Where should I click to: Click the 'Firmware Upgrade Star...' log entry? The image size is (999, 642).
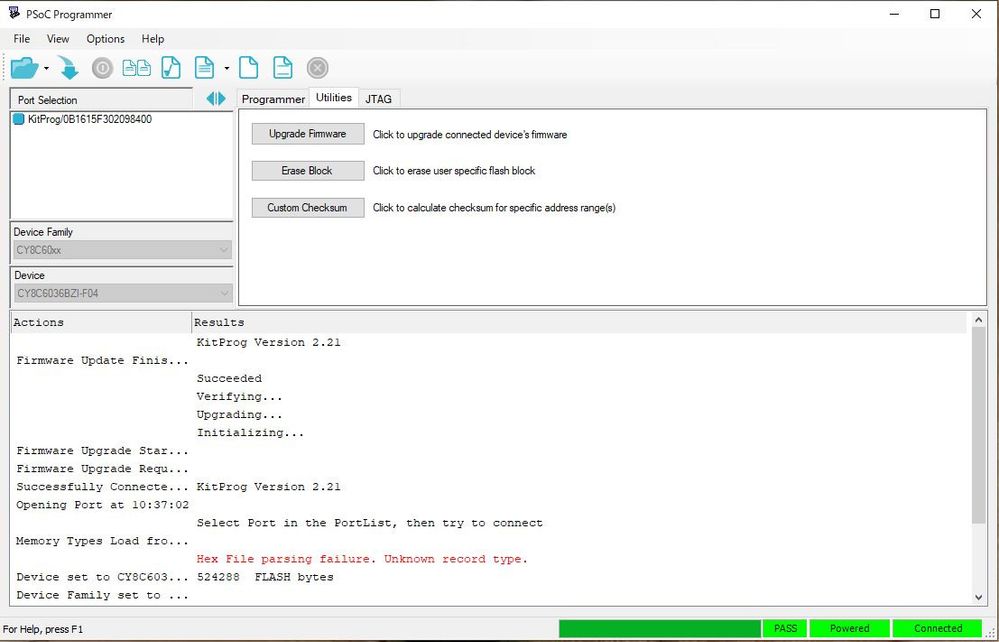pos(103,451)
